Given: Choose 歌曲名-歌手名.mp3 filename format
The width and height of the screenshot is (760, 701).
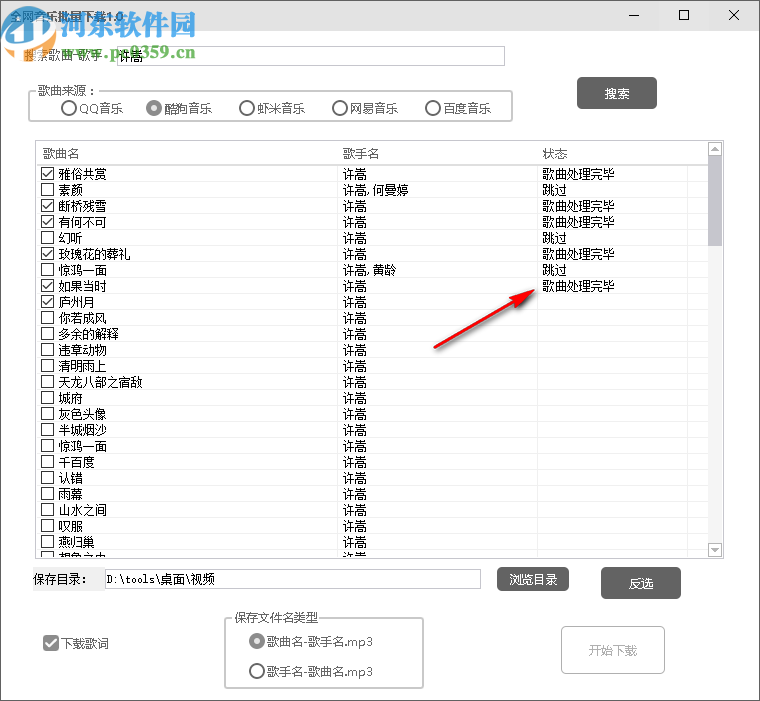Looking at the screenshot, I should click(256, 641).
